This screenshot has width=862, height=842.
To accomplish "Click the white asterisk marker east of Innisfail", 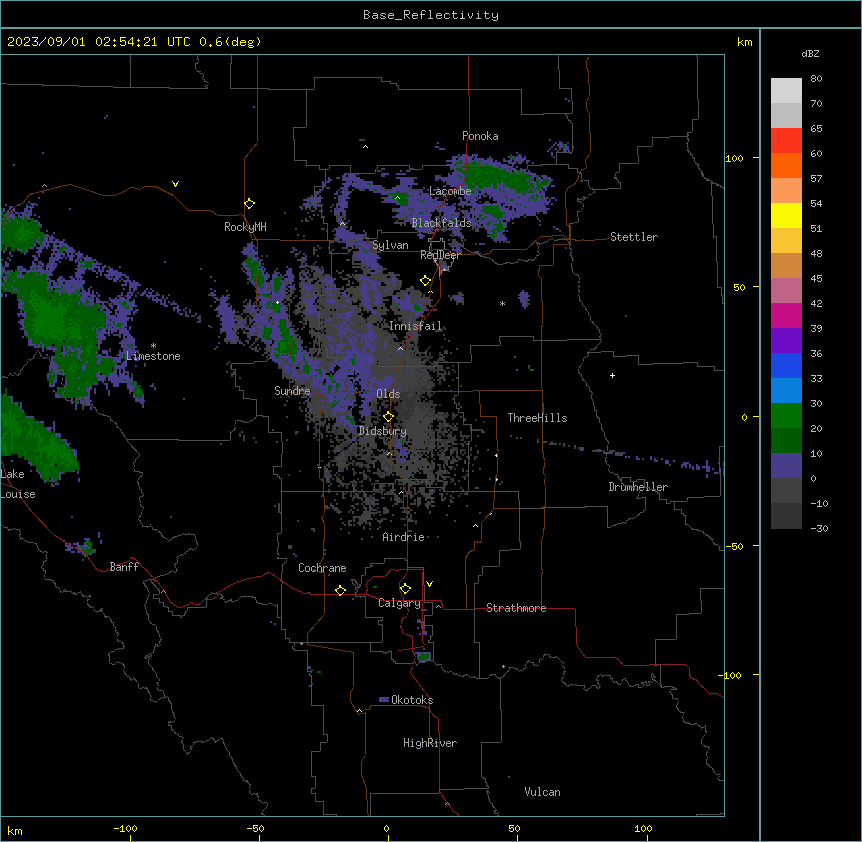I will [502, 303].
